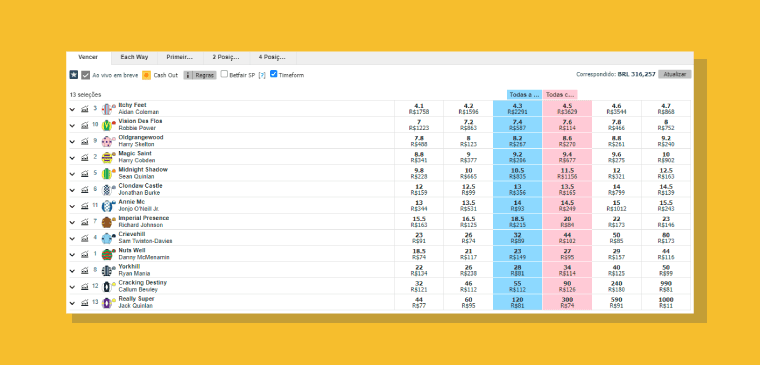
Task: Lay Itchy Feet at 4.5 odds
Action: pyautogui.click(x=567, y=109)
